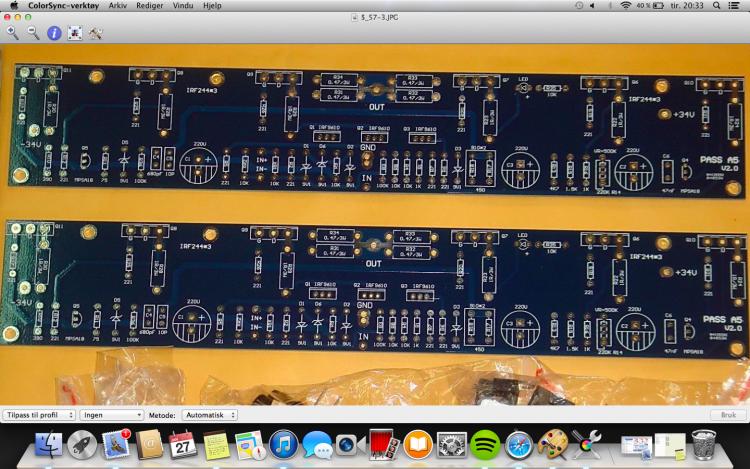Screen dimensions: 750x469
Task: Open the Vindu menu
Action: coord(183,6)
